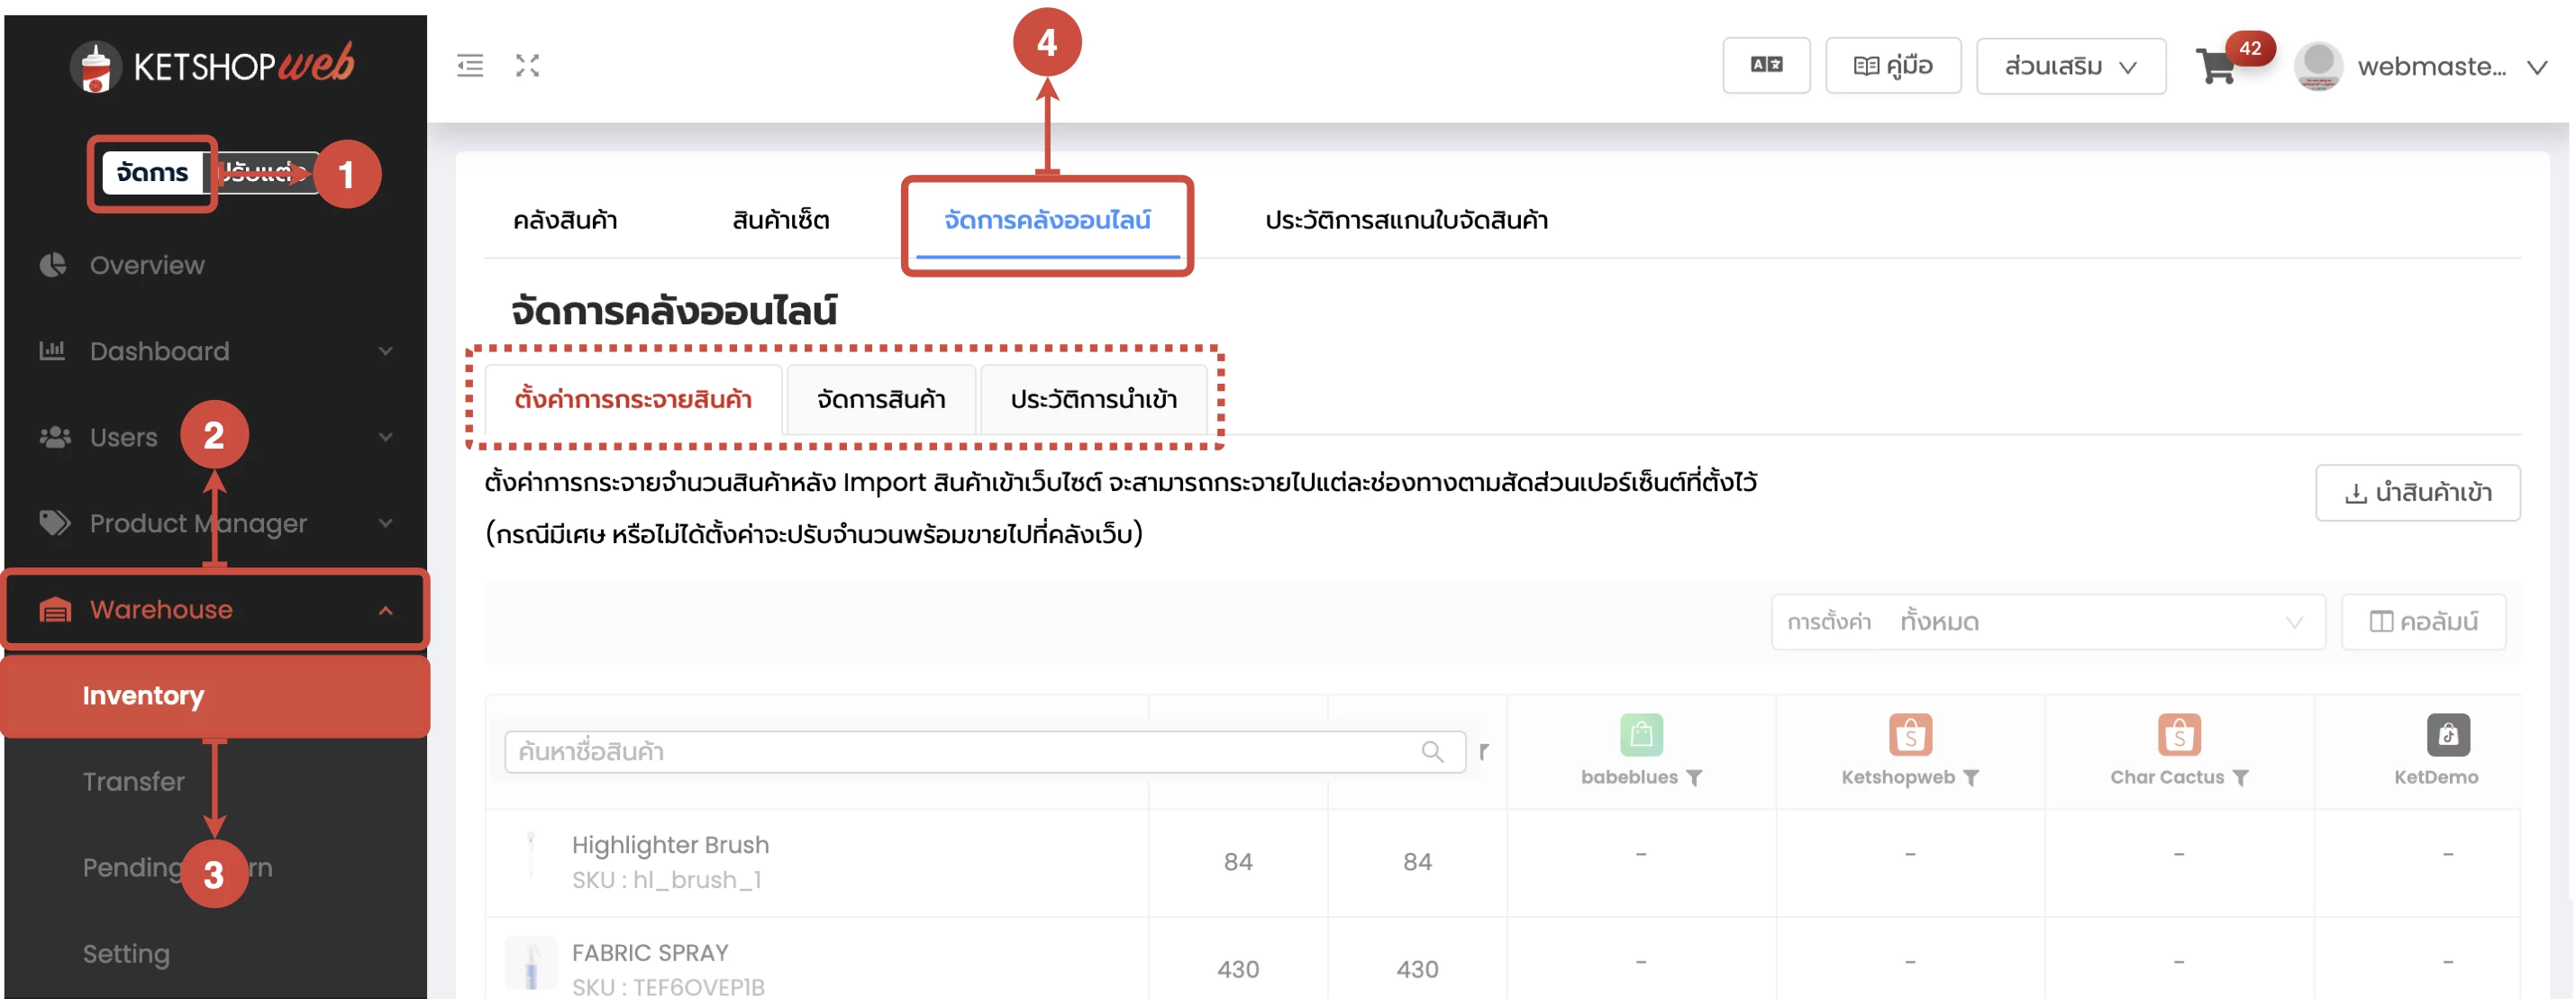Switch to the จัดการ mode toggle
Image resolution: width=2576 pixels, height=999 pixels.
152,173
